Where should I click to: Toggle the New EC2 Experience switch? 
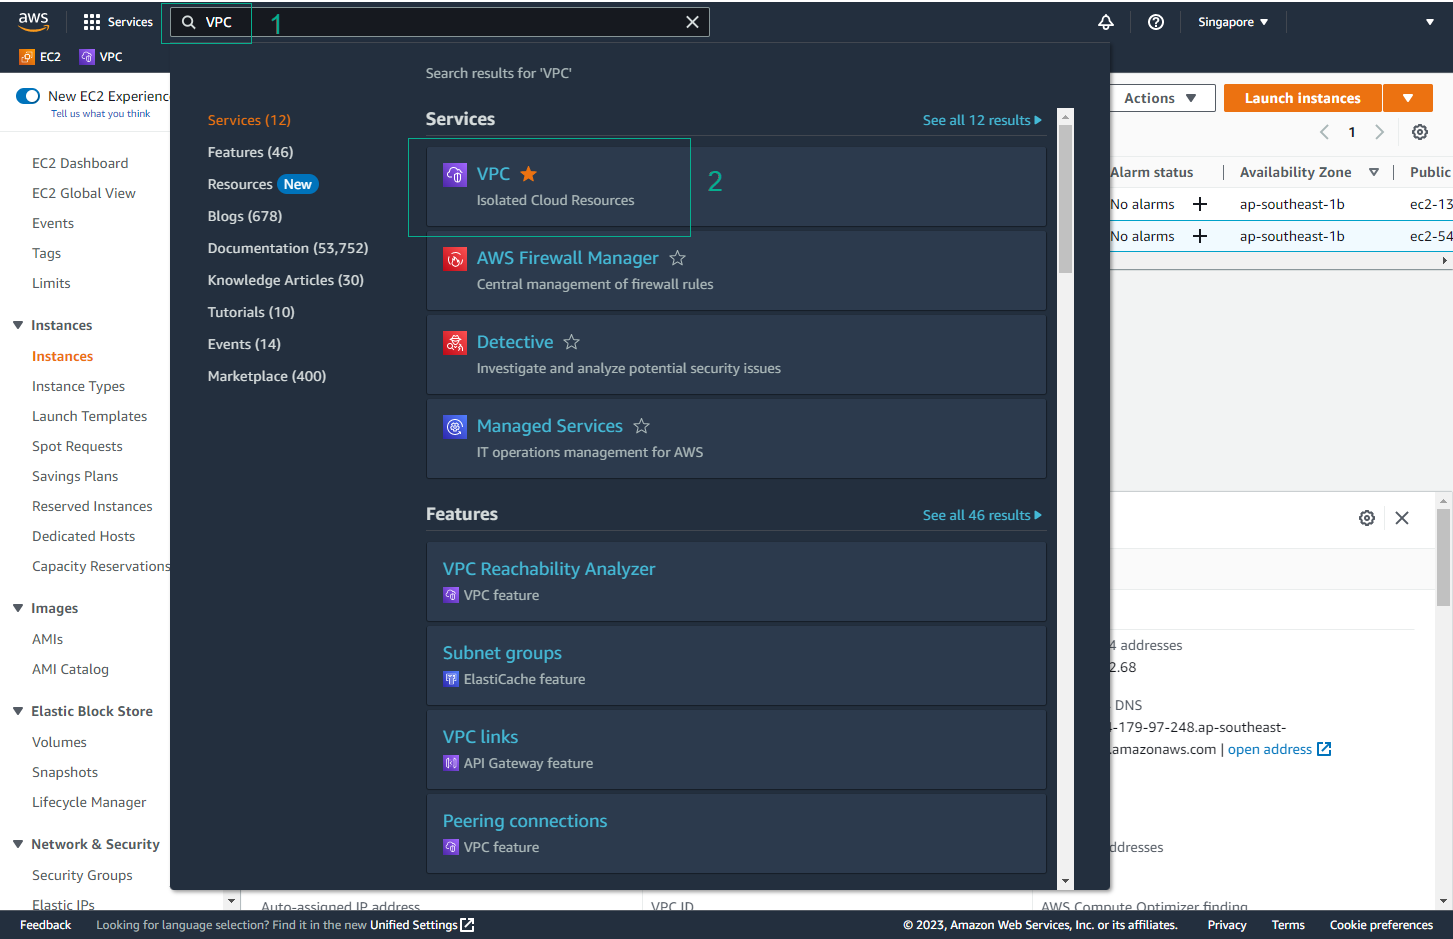[28, 96]
